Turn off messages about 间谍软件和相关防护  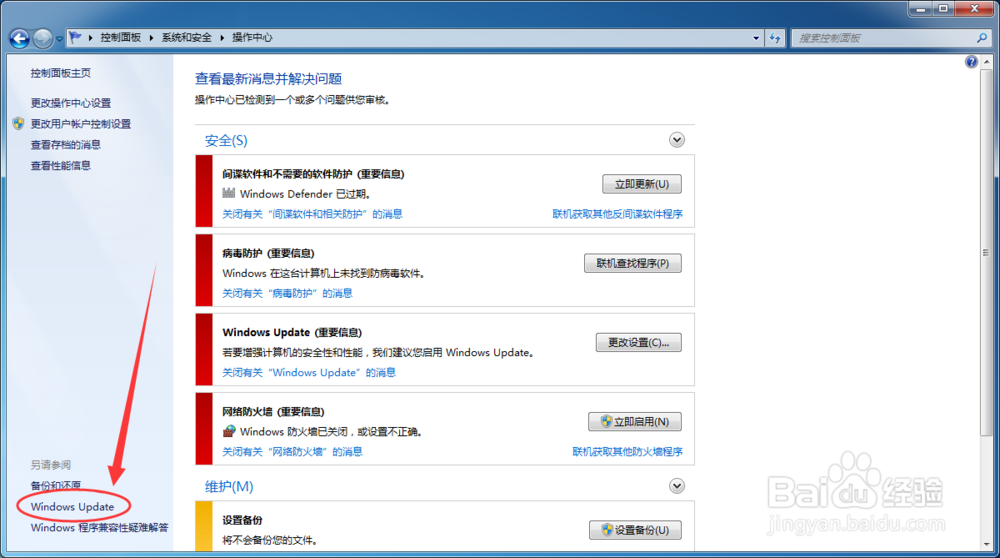(x=312, y=214)
